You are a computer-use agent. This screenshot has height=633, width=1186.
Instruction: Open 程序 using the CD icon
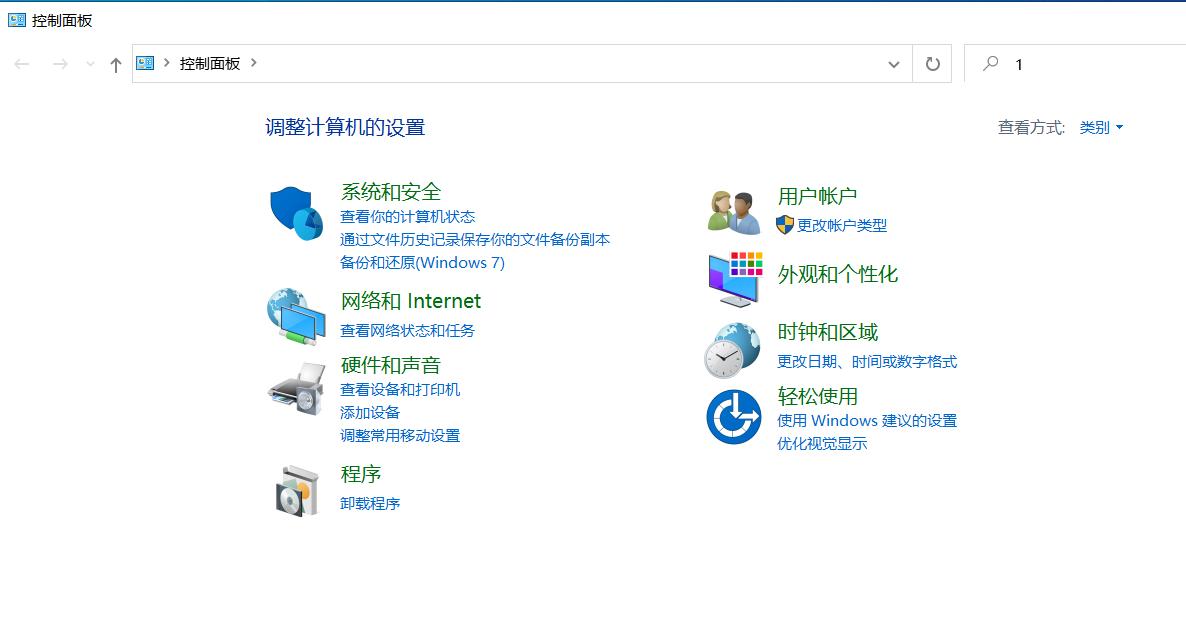click(295, 489)
